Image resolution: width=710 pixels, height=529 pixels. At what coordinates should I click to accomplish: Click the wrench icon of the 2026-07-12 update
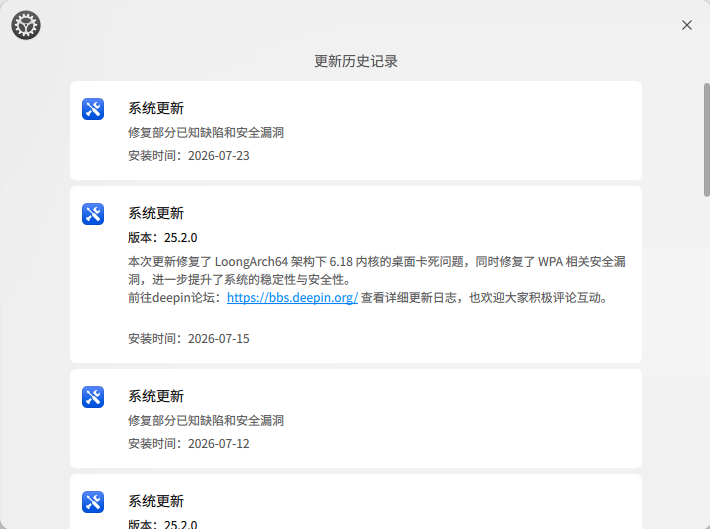tap(93, 397)
